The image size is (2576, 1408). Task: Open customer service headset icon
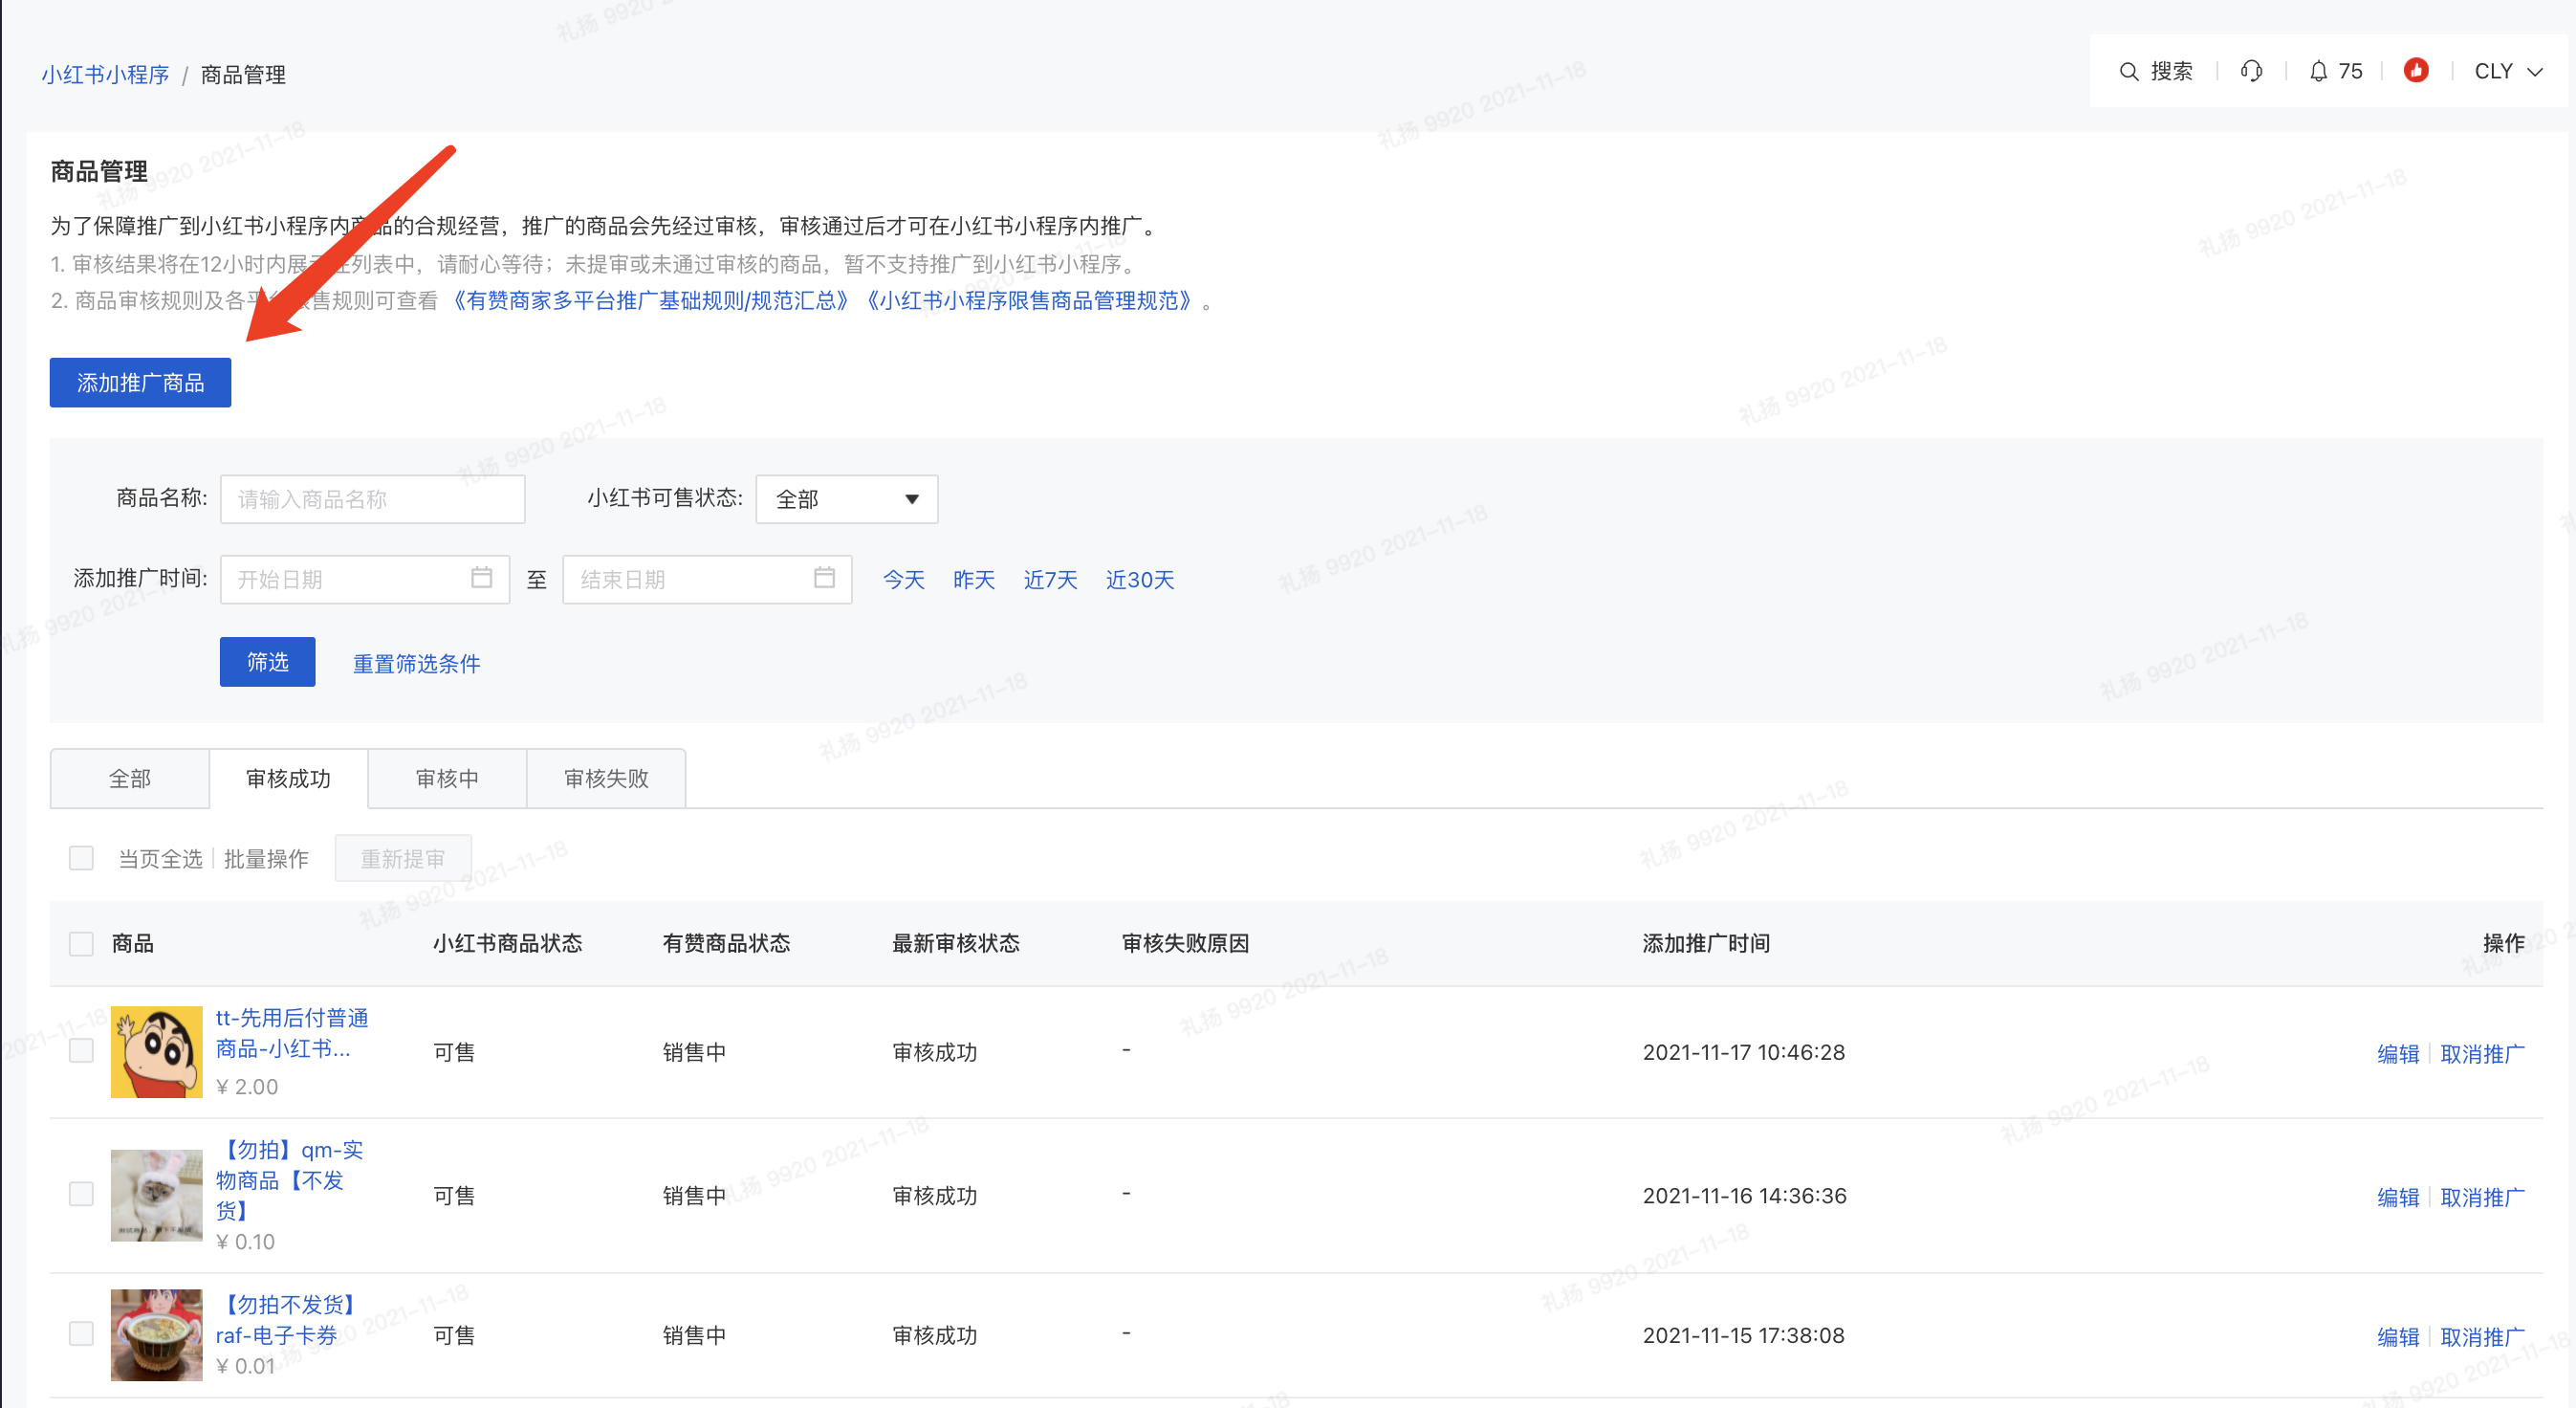click(2251, 71)
